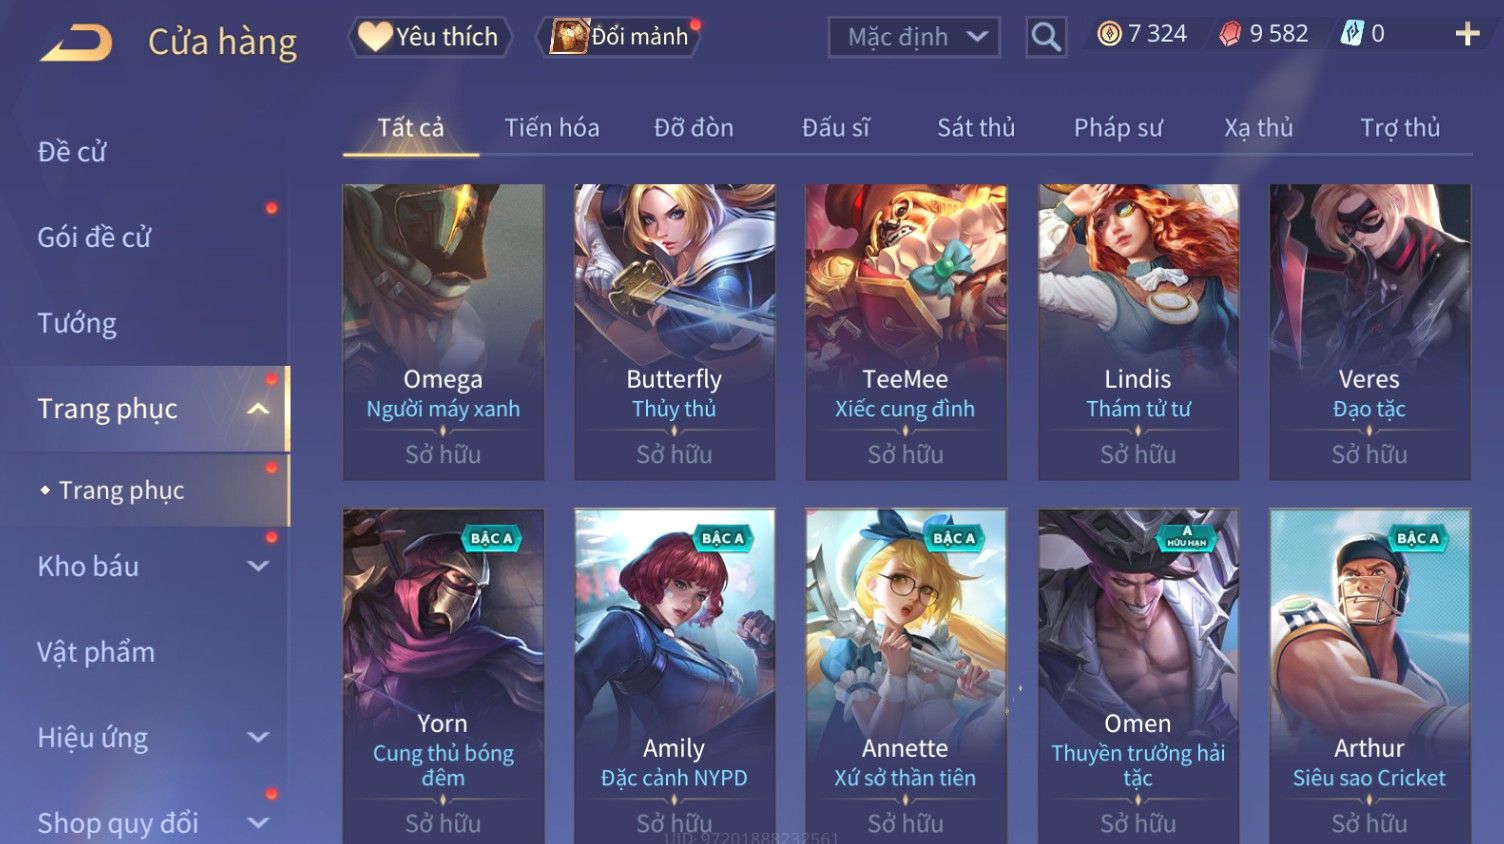Select the Omen Thuyền trưởng hải tặc skin

point(1138,676)
